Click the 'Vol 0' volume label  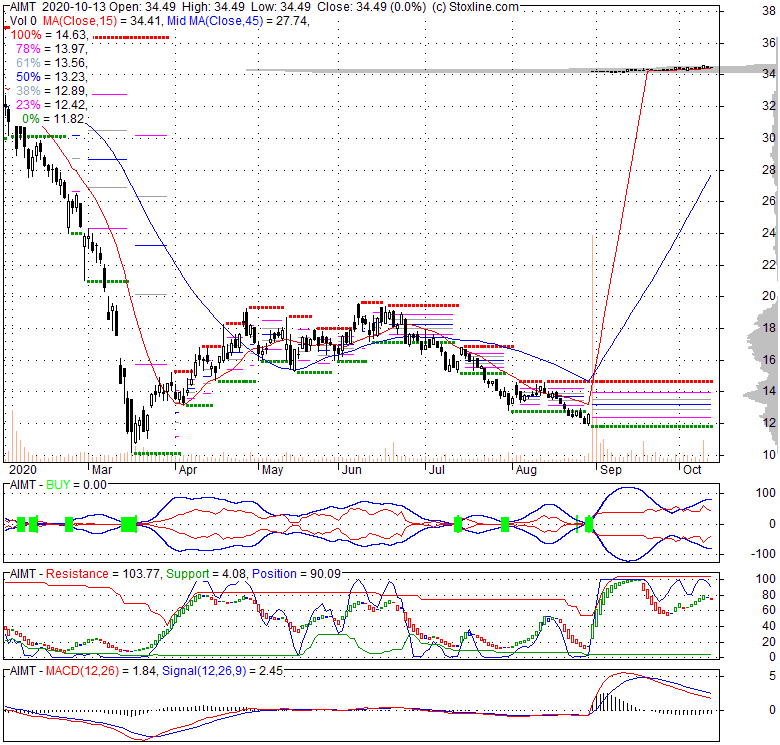point(23,21)
